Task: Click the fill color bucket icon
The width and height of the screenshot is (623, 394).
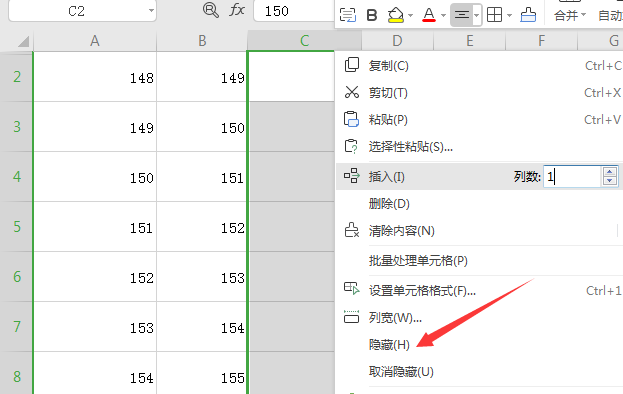Action: [395, 15]
